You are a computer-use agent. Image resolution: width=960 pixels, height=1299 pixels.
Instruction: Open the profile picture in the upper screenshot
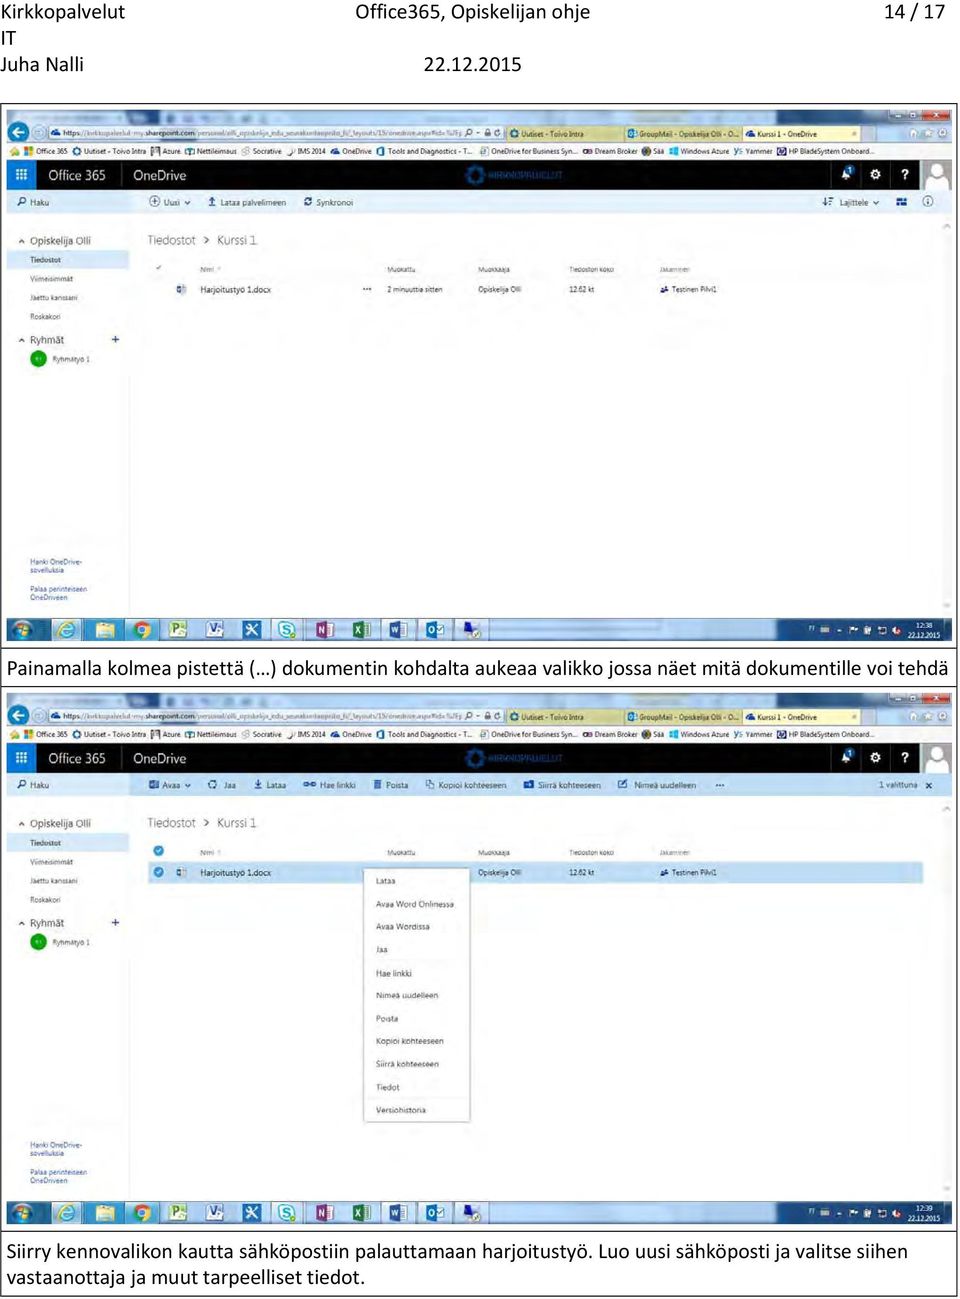(x=937, y=174)
